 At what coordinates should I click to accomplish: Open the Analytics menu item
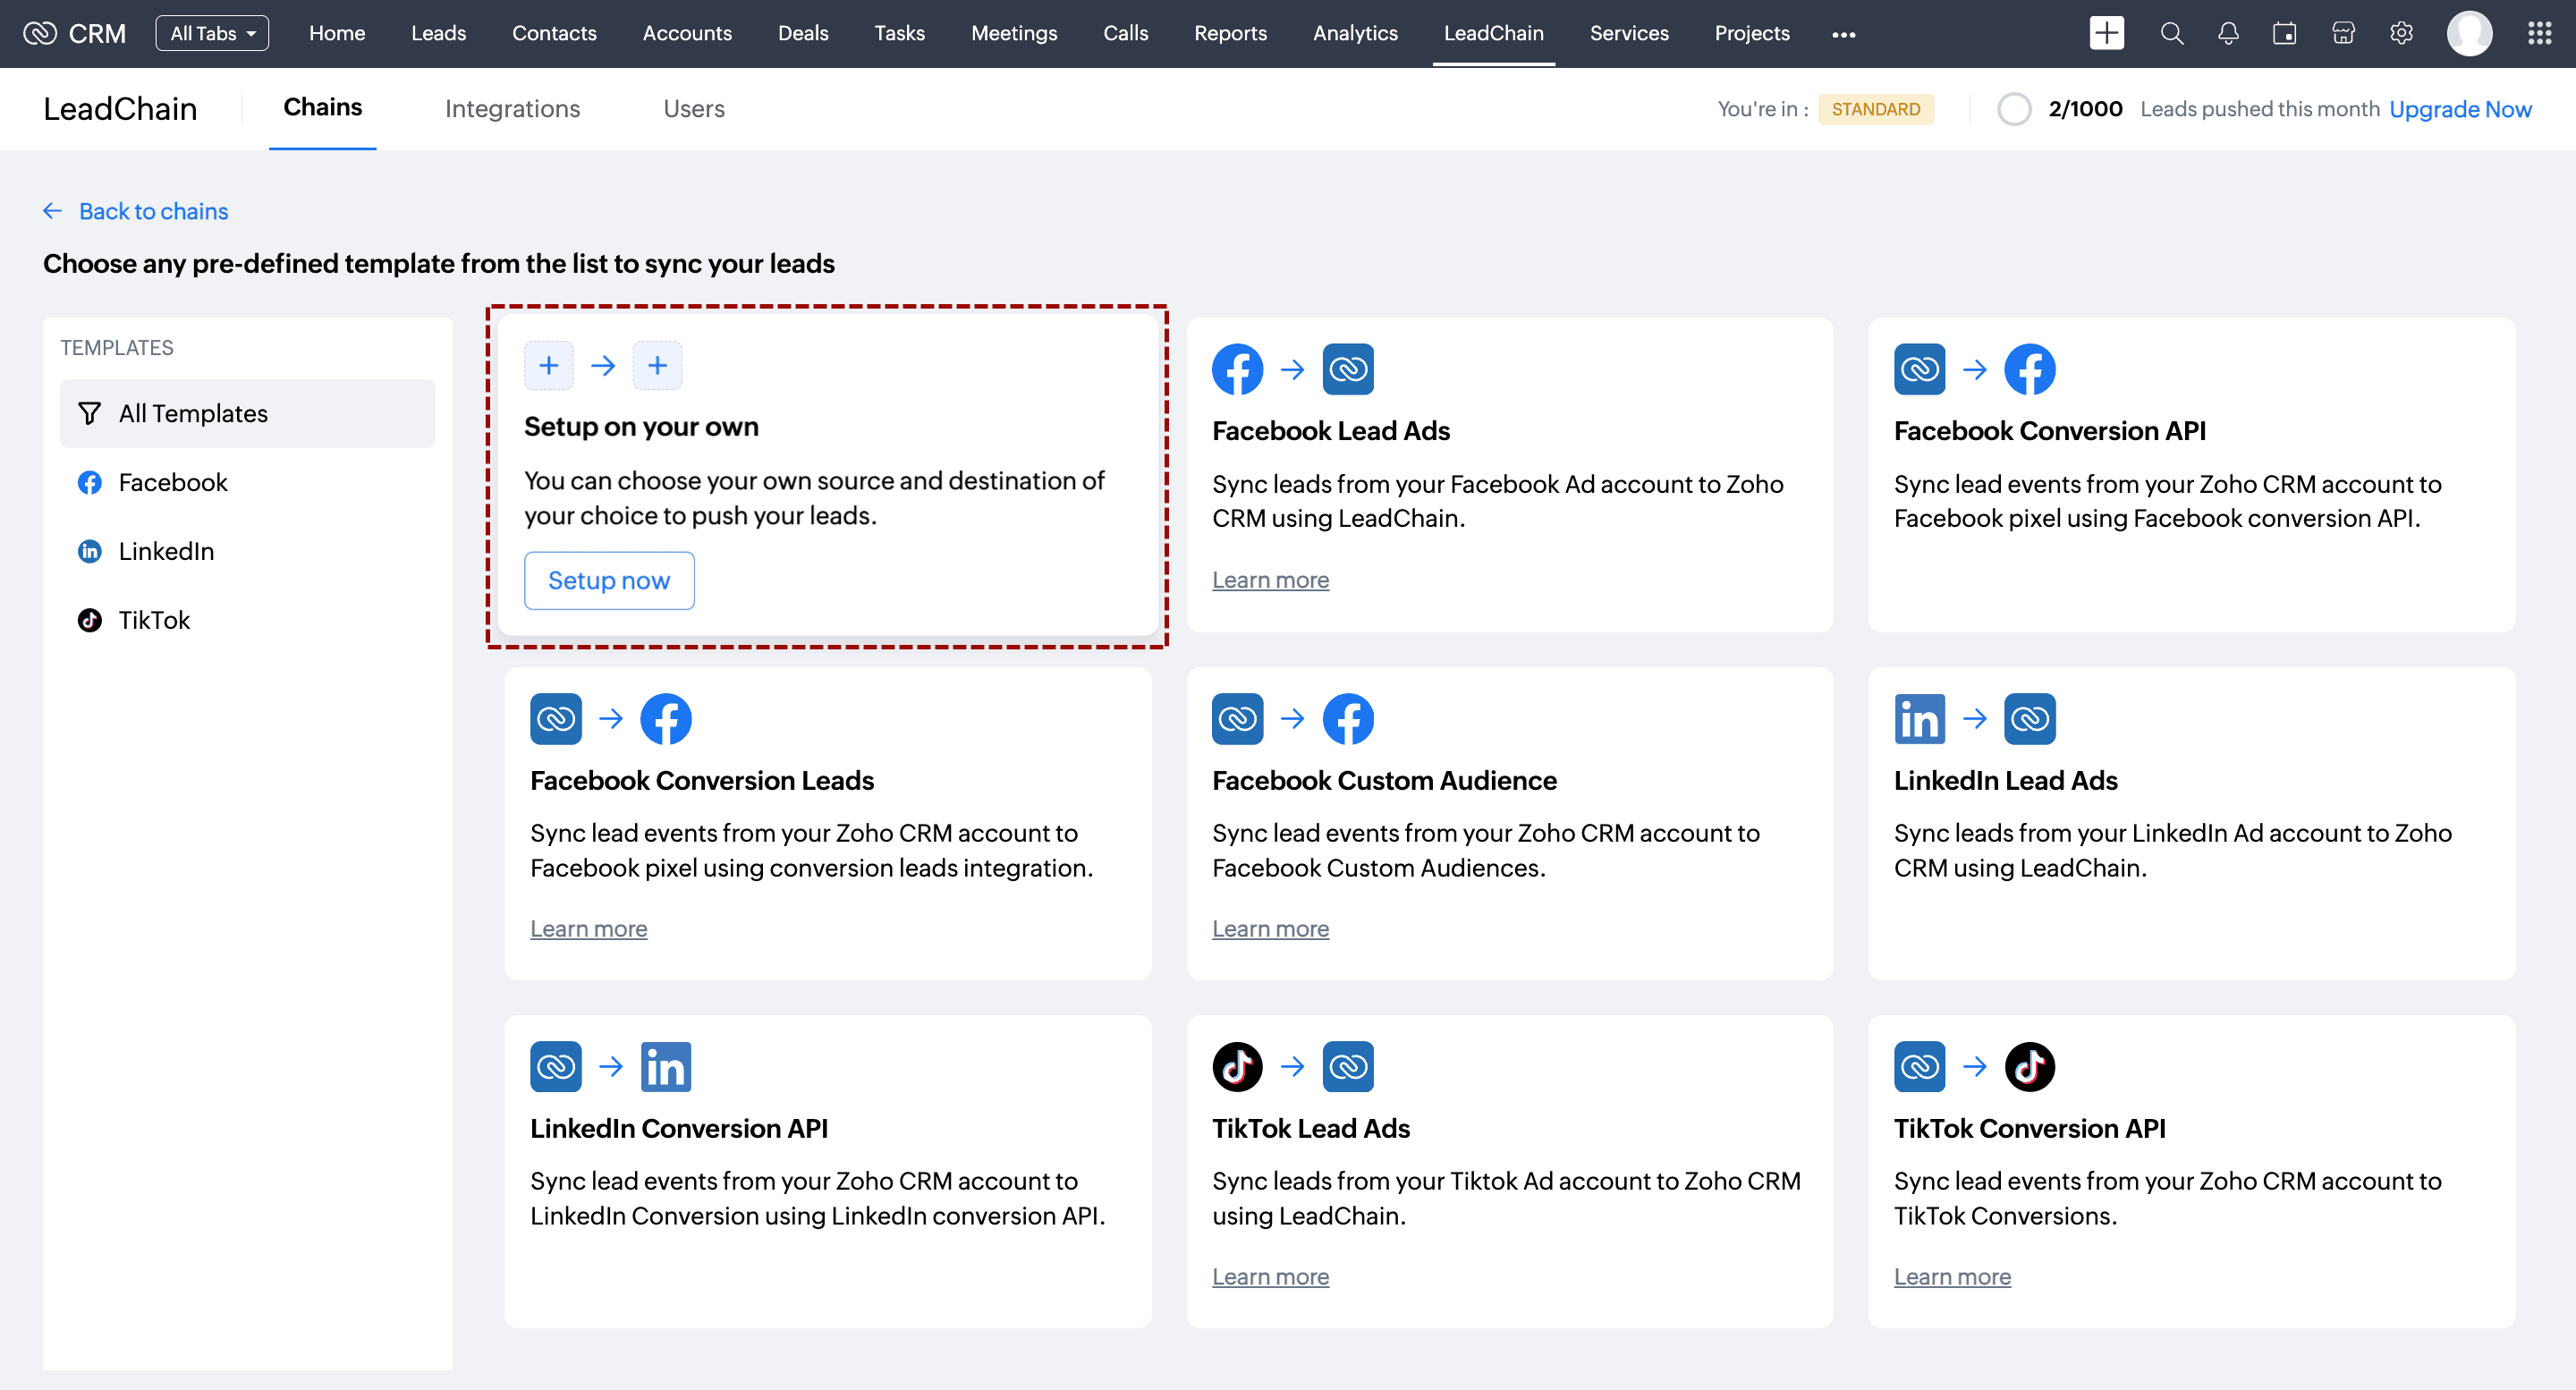pyautogui.click(x=1355, y=33)
